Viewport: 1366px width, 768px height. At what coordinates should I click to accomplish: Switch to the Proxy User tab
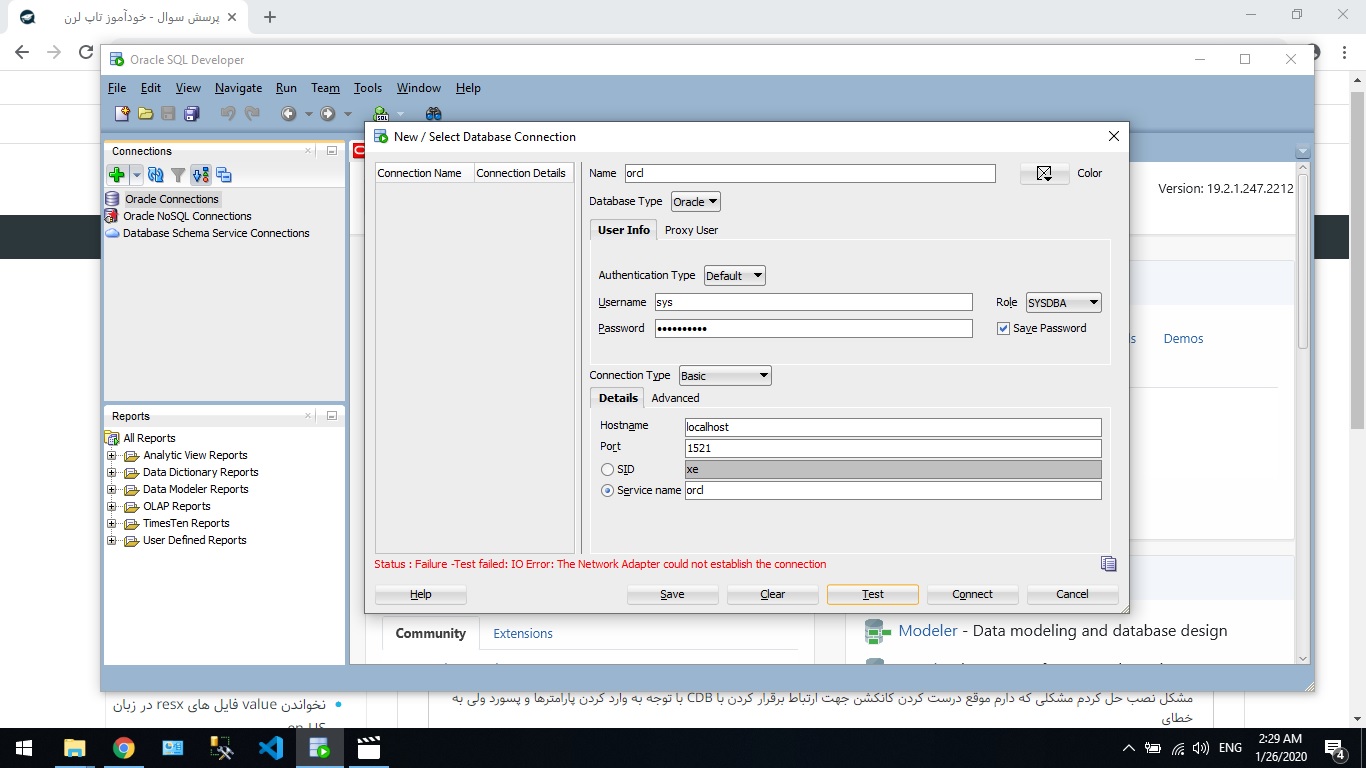691,230
